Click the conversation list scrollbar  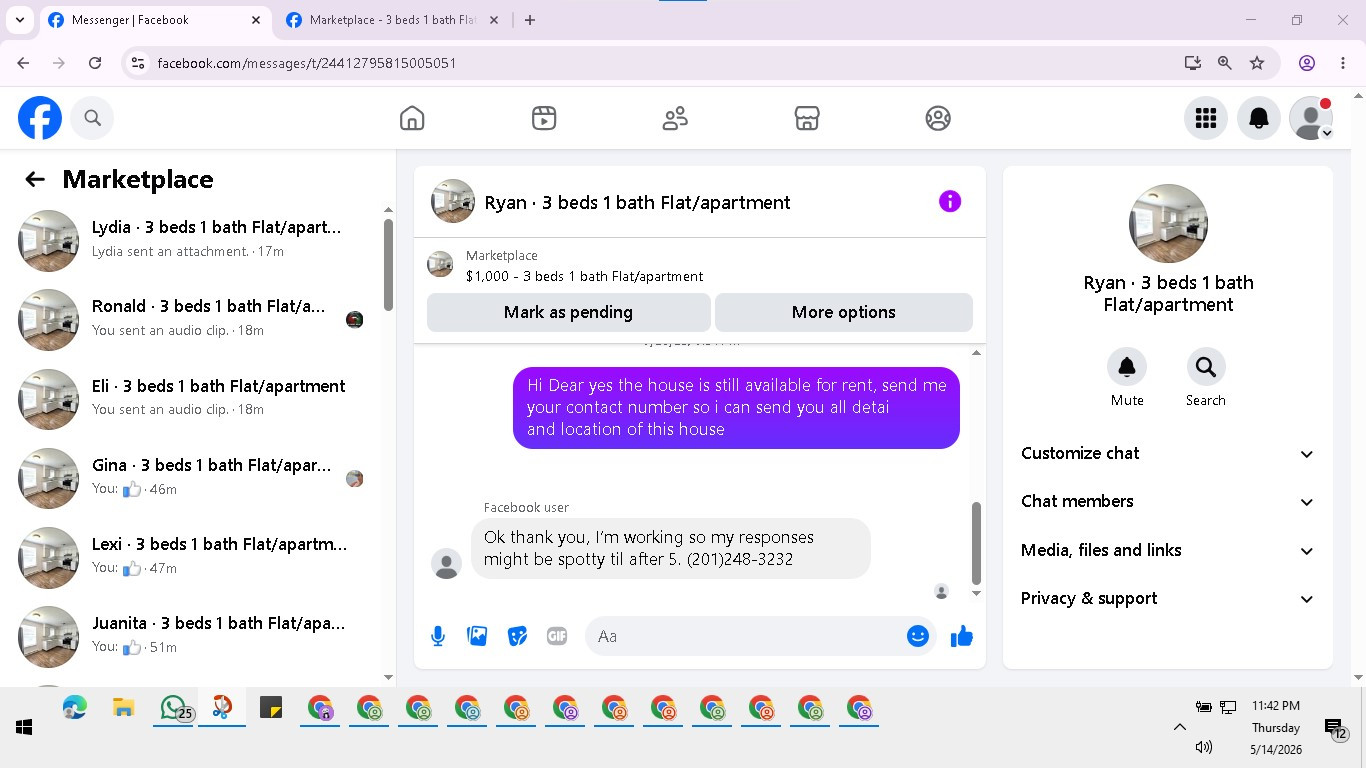coord(388,264)
